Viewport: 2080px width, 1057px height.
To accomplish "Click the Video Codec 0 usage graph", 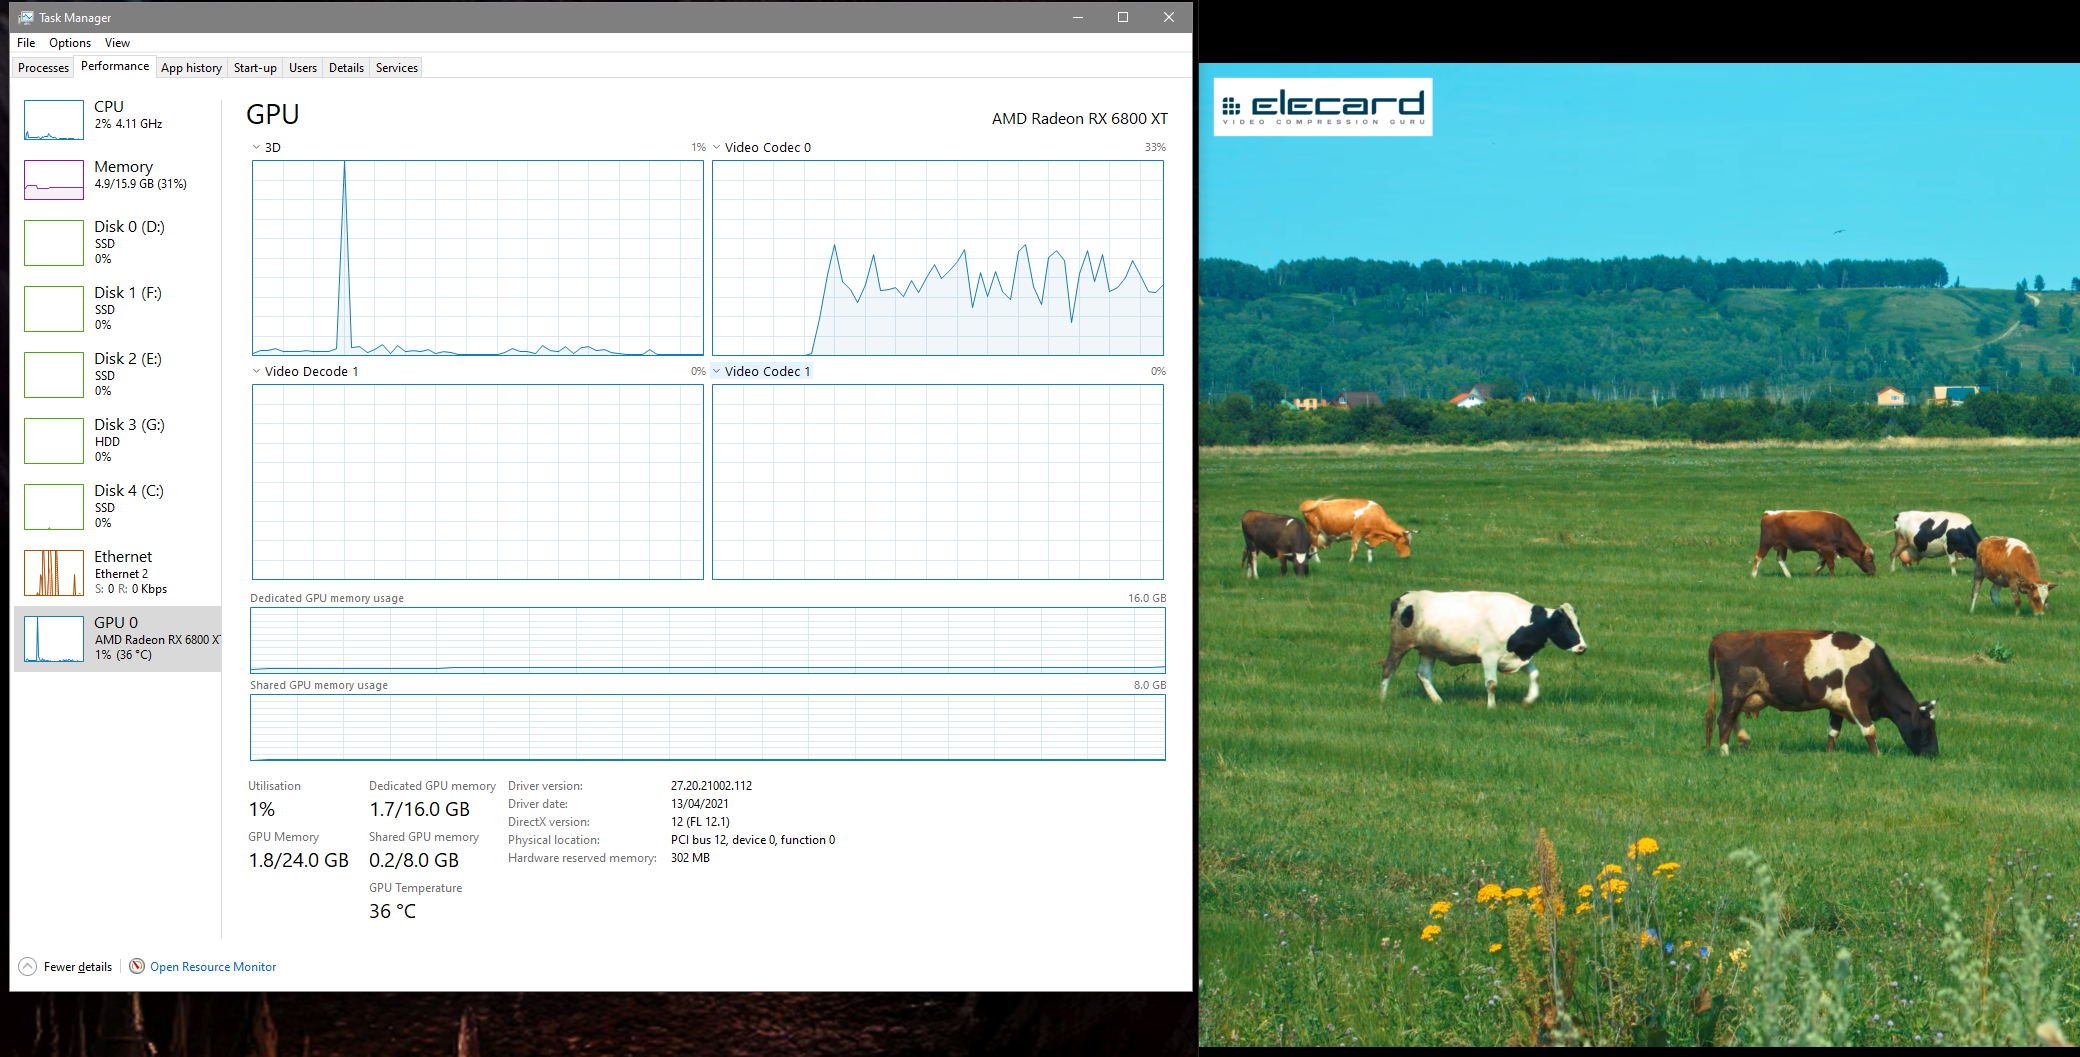I will tap(938, 258).
